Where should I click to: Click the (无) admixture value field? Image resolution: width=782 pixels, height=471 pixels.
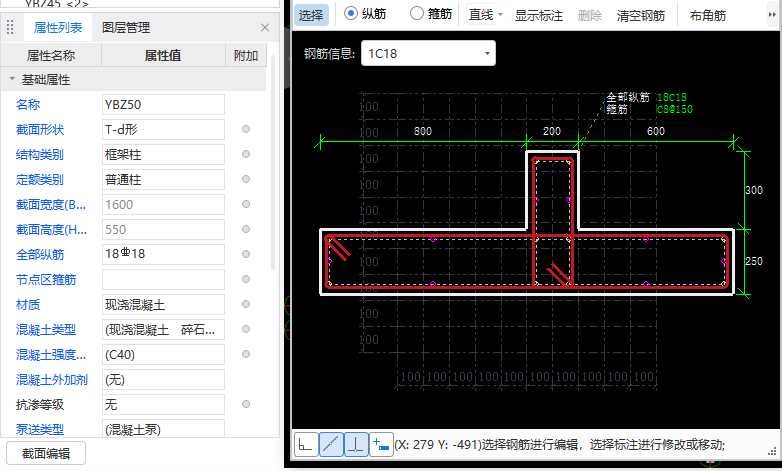point(163,380)
